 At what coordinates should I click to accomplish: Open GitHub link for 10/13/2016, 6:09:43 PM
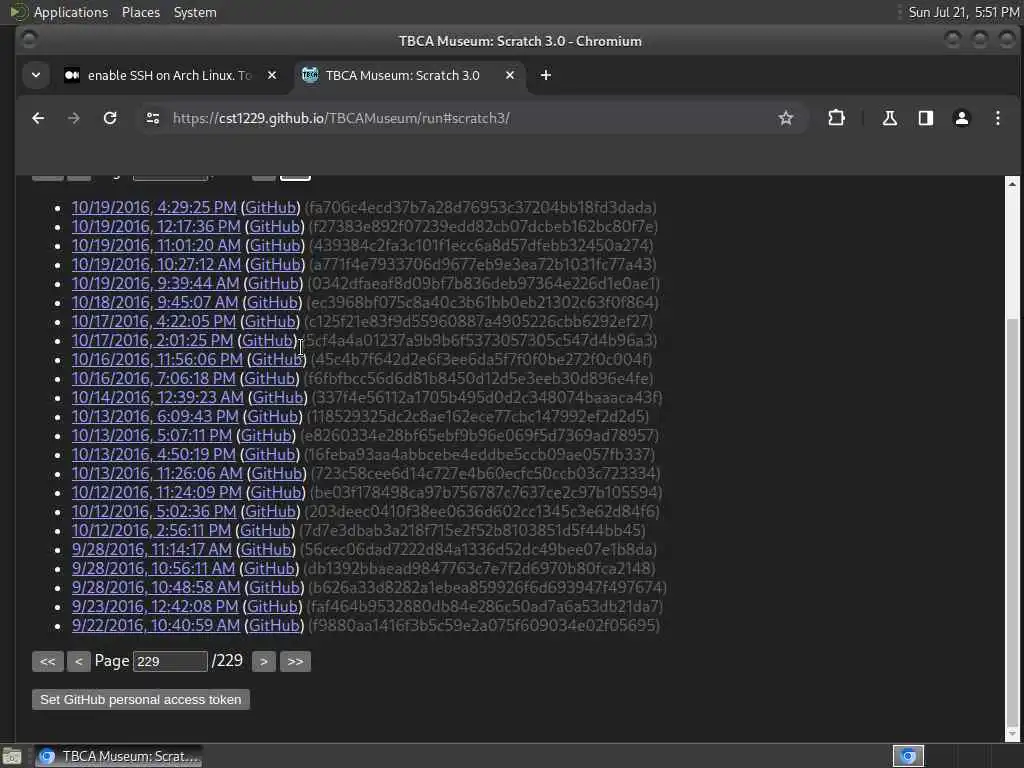pyautogui.click(x=273, y=416)
